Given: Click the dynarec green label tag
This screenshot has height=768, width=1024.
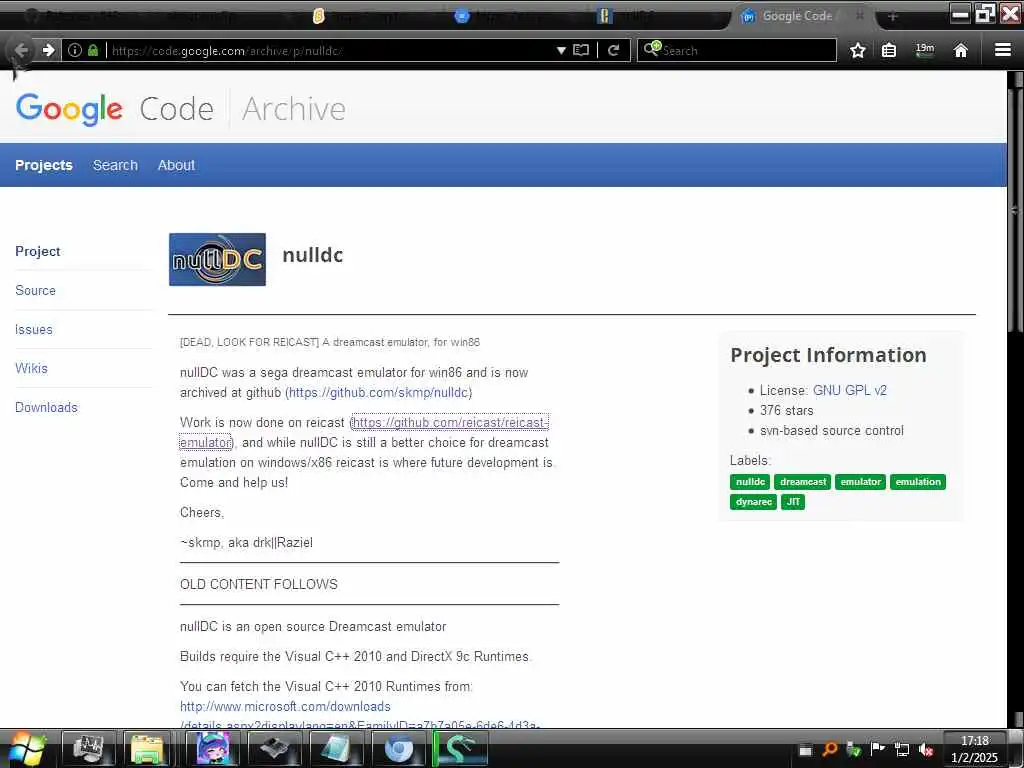Looking at the screenshot, I should 753,502.
